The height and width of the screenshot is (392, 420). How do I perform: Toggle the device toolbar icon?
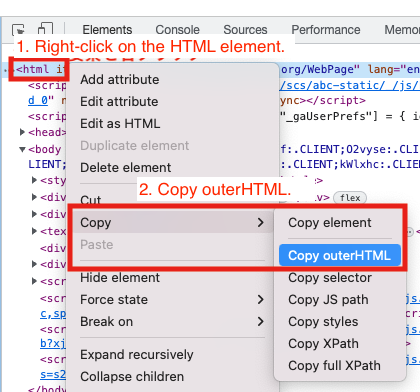pos(45,29)
